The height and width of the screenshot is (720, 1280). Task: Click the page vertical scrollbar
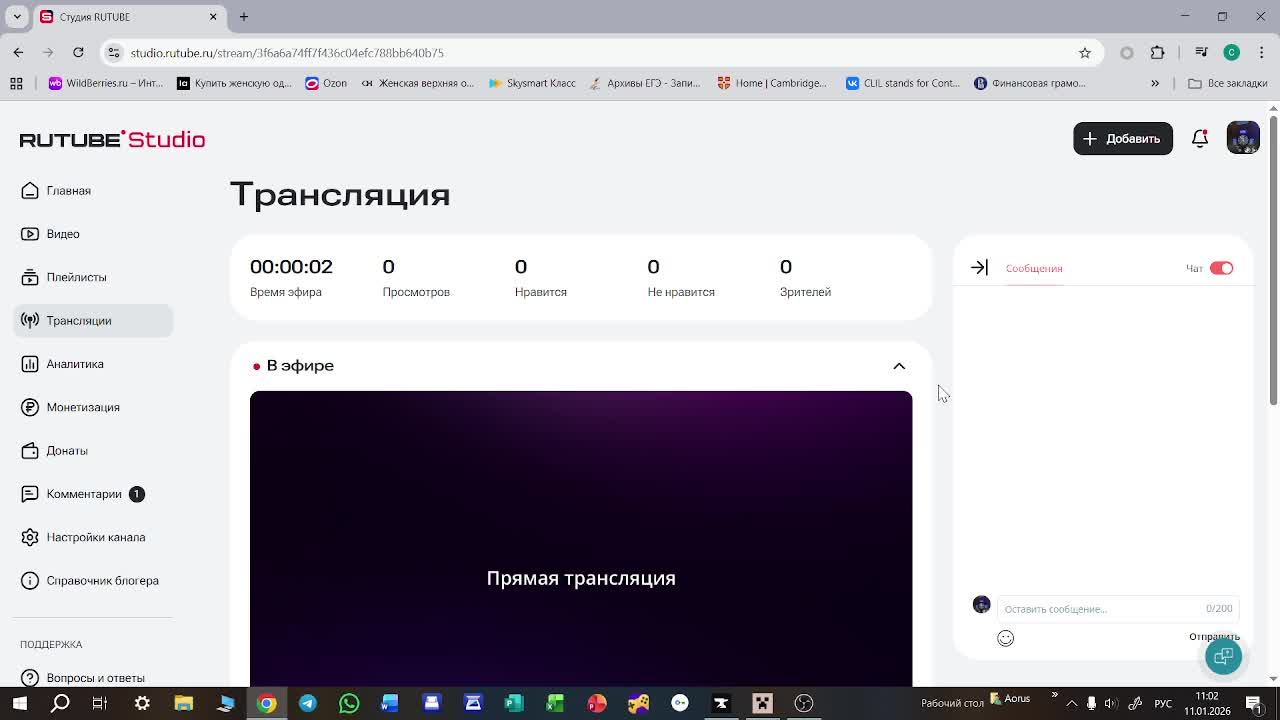click(x=1273, y=261)
